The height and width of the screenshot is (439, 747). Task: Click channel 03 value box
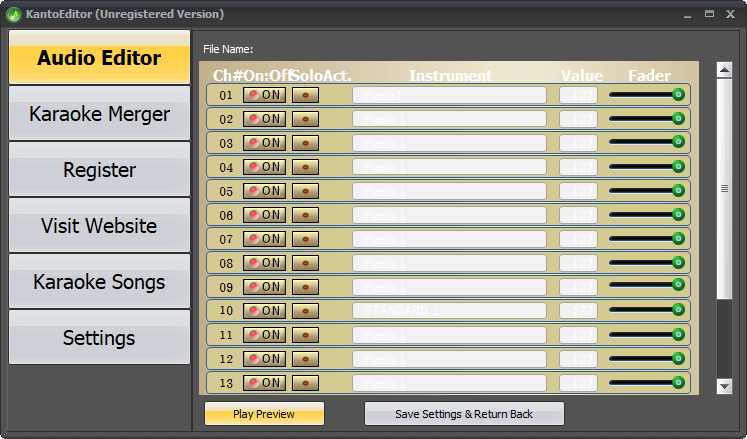[578, 143]
